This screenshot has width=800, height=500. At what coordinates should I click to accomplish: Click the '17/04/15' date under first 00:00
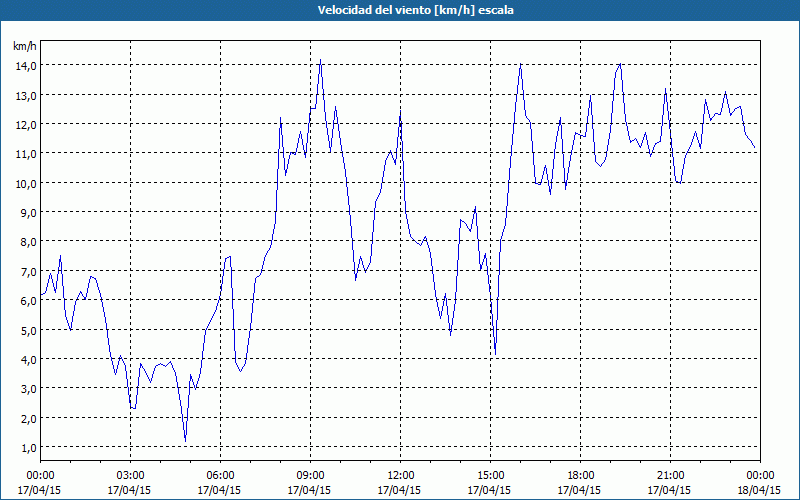click(x=40, y=490)
